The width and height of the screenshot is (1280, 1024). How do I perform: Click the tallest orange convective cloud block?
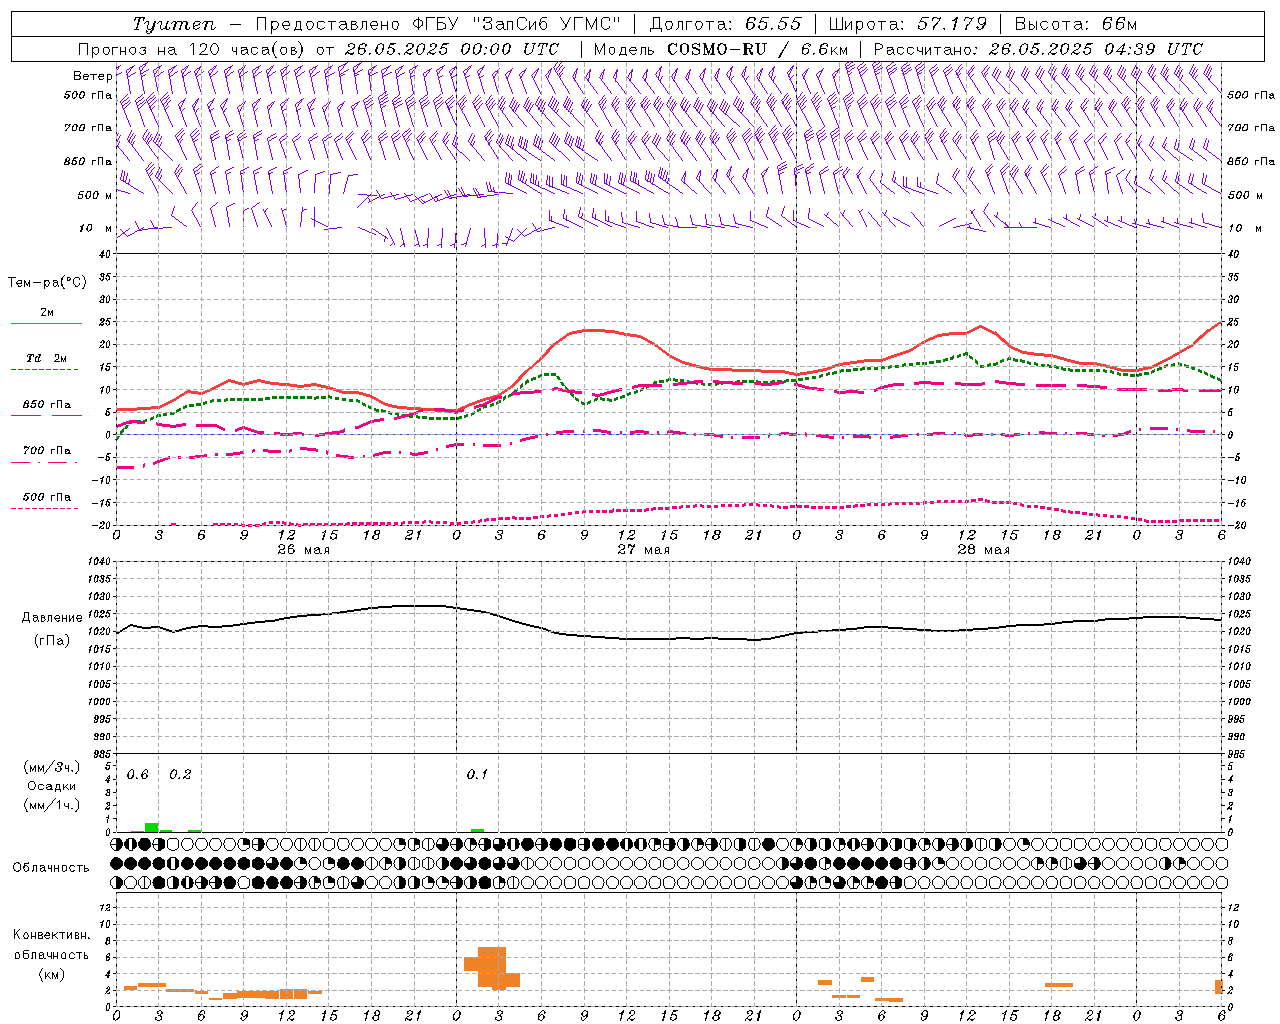click(x=492, y=968)
